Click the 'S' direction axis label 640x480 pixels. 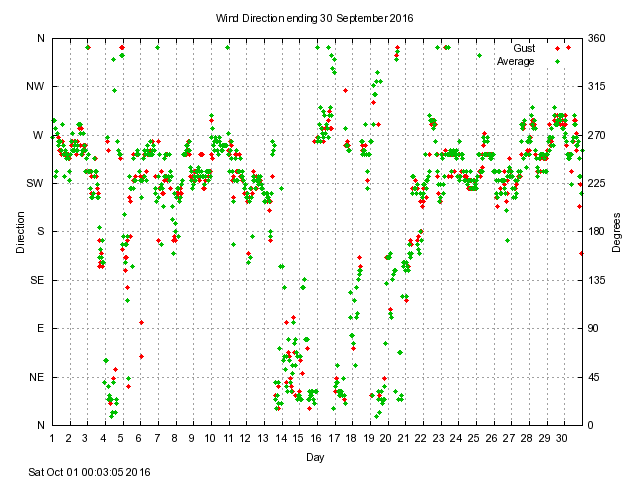(40, 231)
